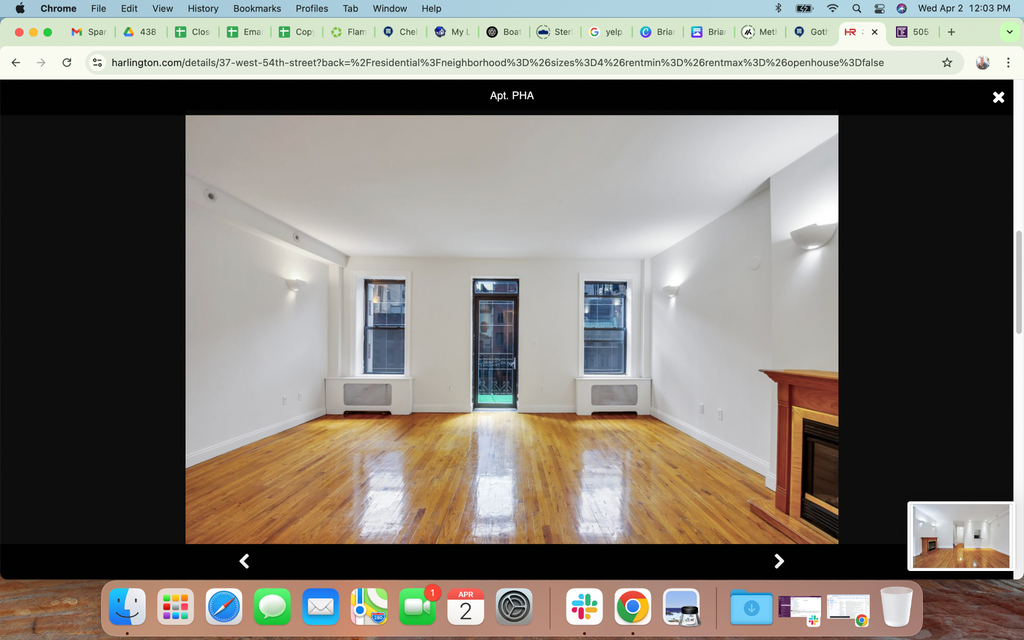Open Finder from the Dock
The width and height of the screenshot is (1024, 640).
click(x=127, y=607)
